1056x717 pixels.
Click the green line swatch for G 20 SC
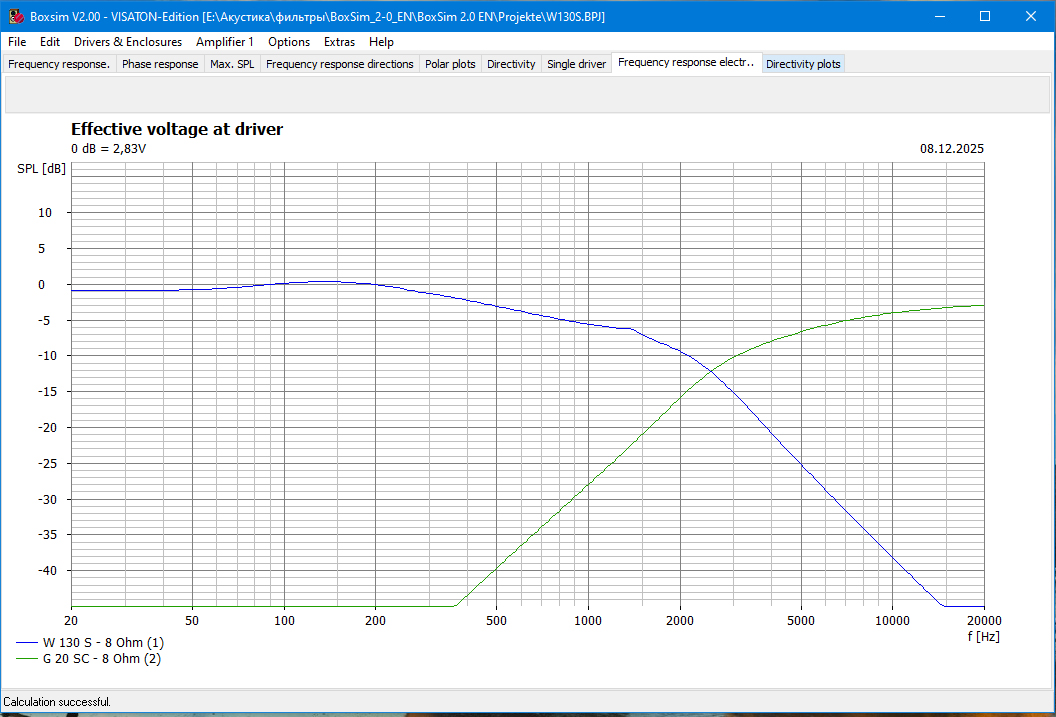click(x=26, y=659)
